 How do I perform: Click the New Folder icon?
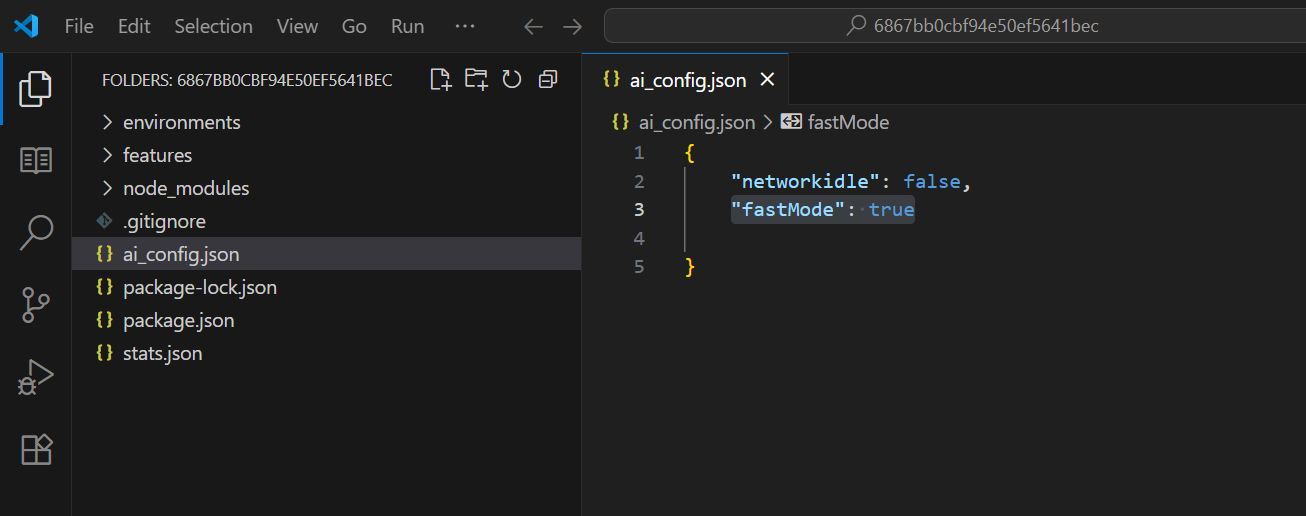pyautogui.click(x=476, y=80)
